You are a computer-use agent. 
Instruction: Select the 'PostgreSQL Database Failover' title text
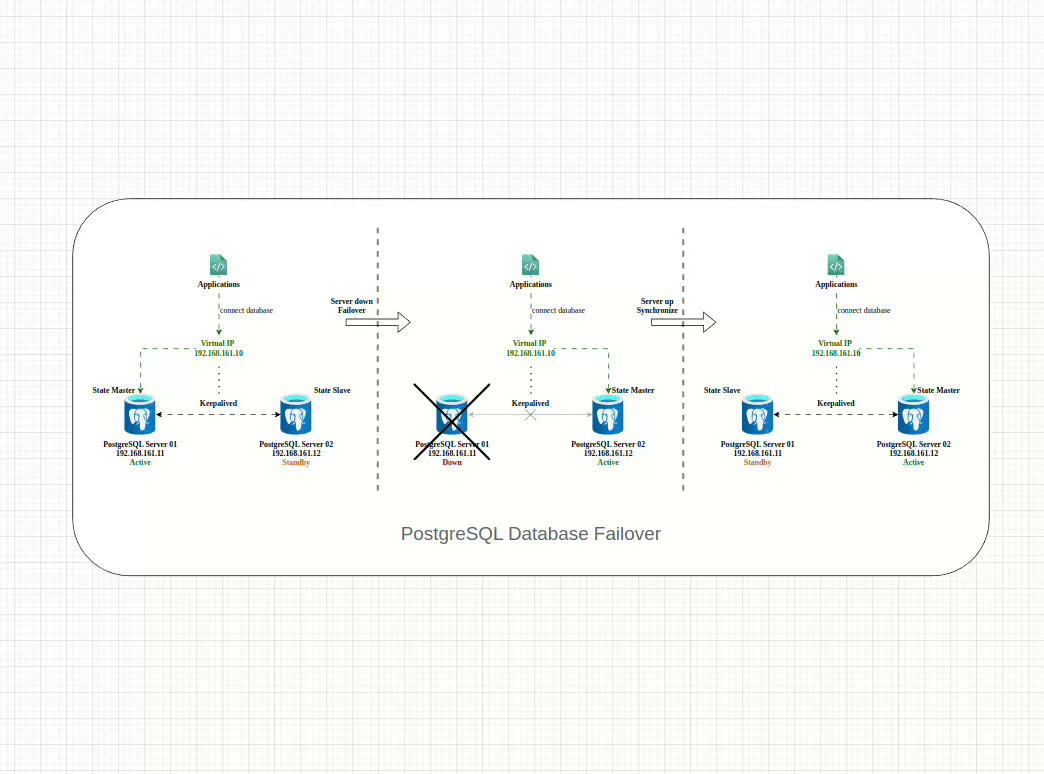pos(531,534)
